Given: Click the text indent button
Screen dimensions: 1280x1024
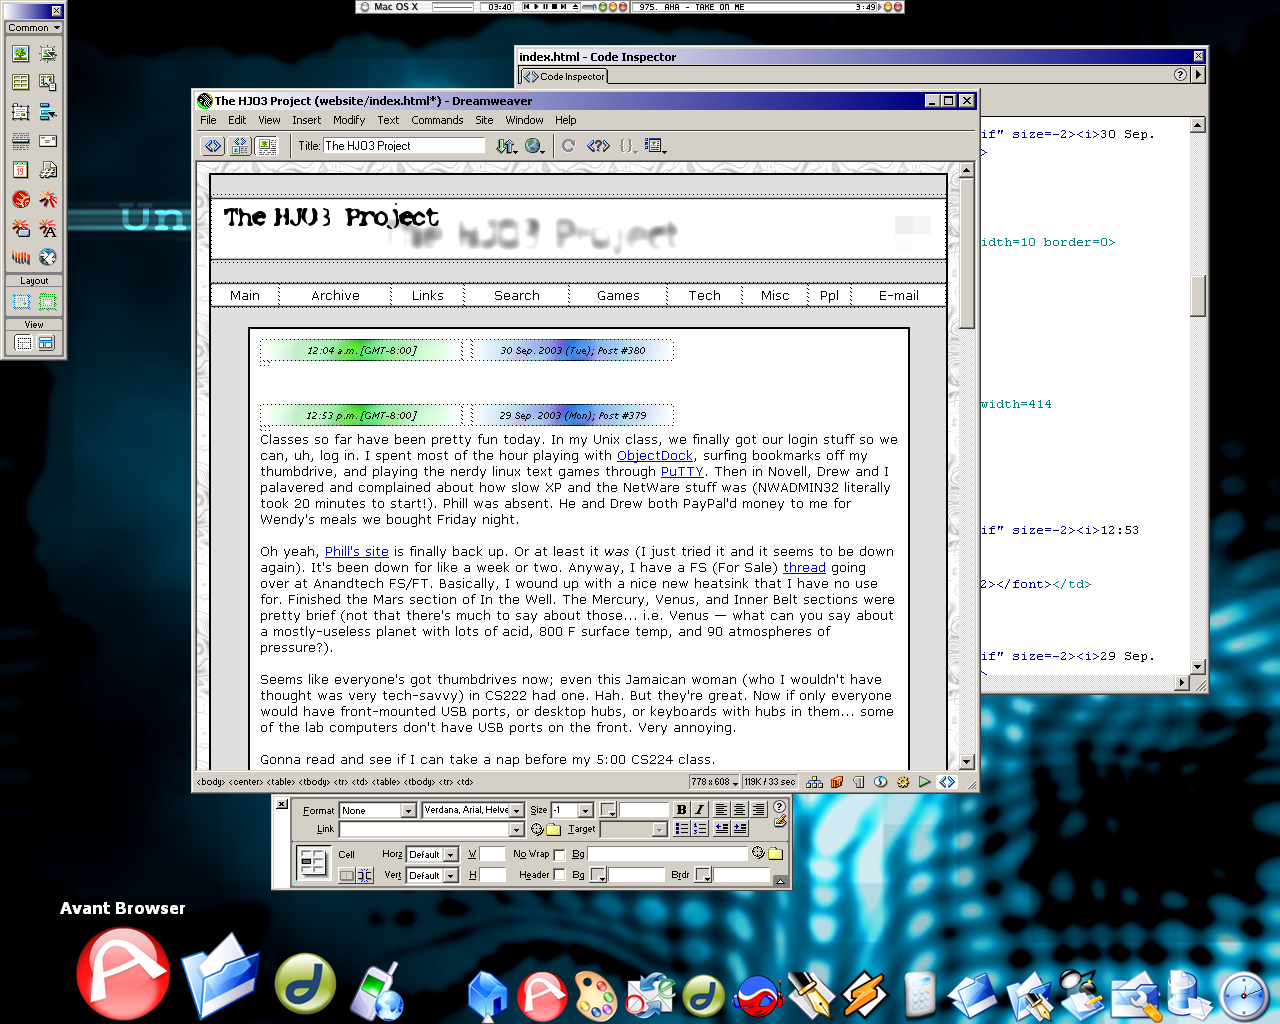Looking at the screenshot, I should 740,829.
